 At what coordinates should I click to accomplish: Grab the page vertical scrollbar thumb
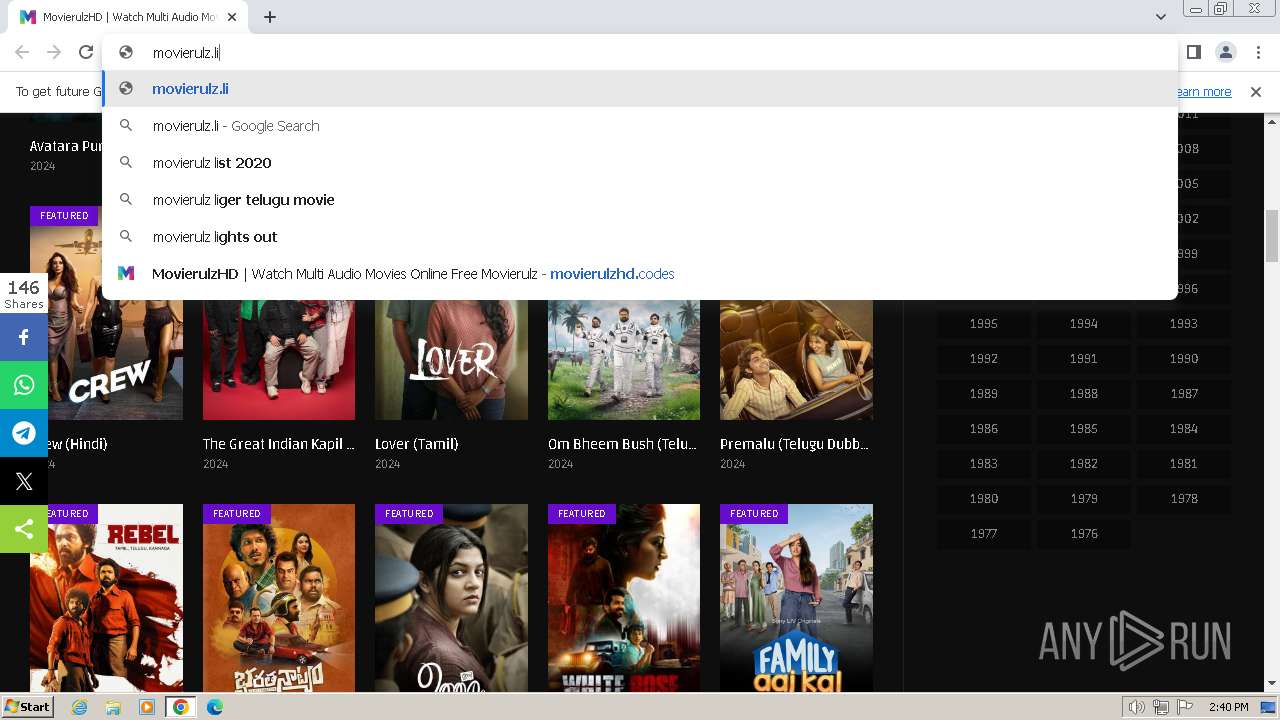[x=1272, y=235]
